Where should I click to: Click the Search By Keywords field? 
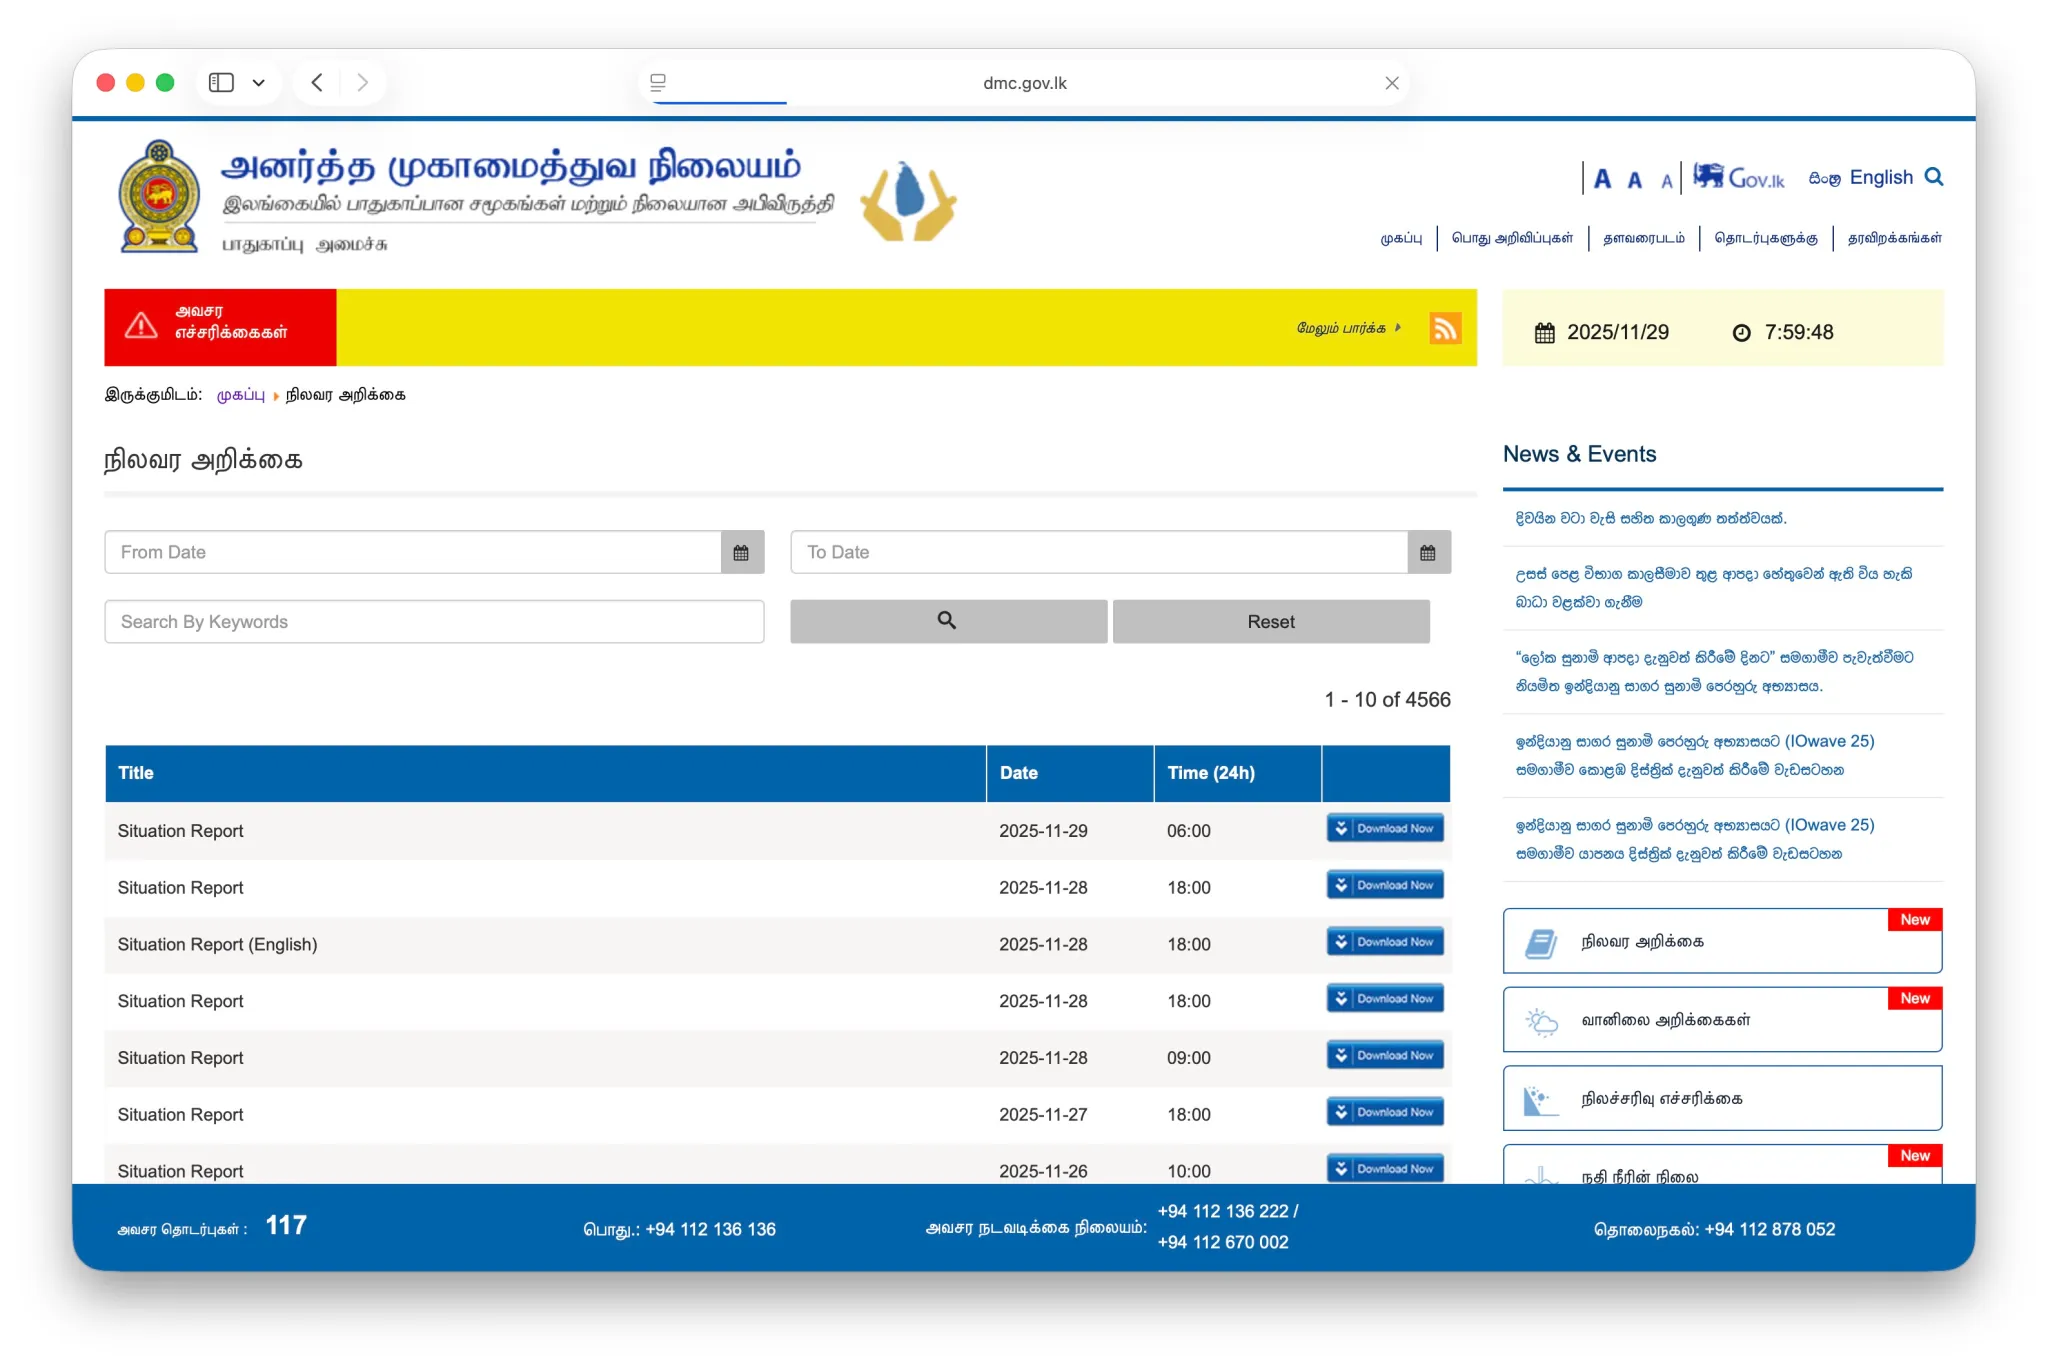pos(434,621)
